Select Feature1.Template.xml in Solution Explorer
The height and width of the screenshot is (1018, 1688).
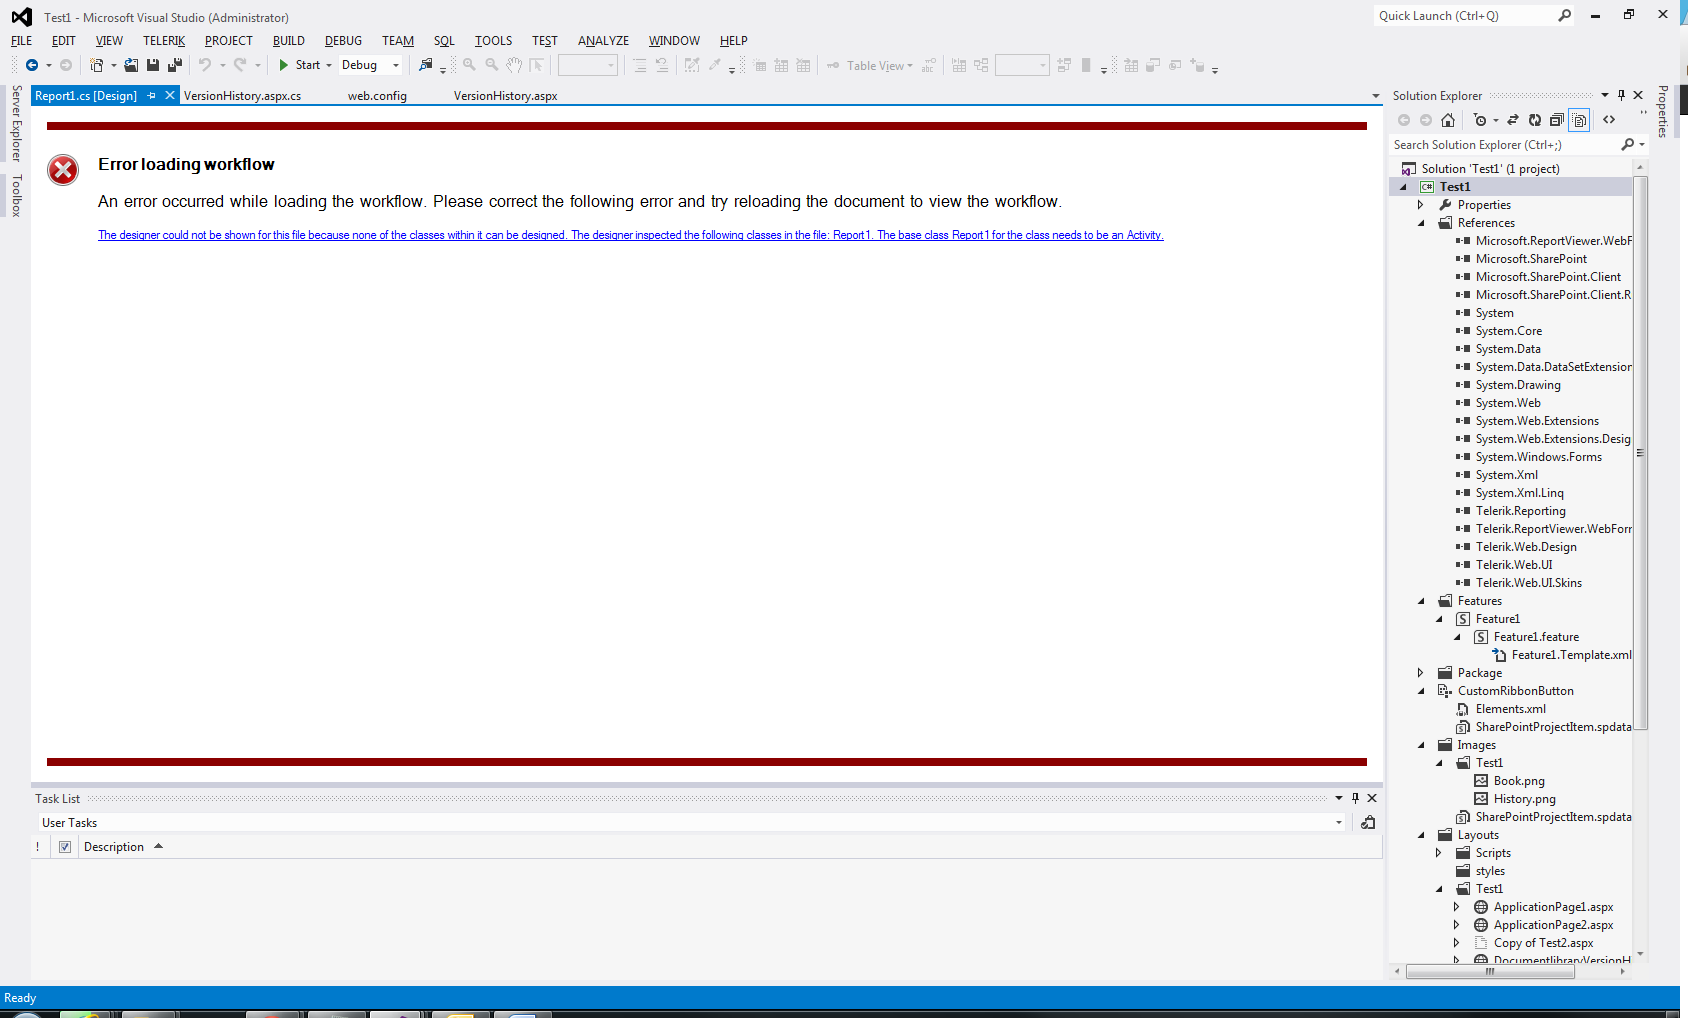coord(1572,655)
